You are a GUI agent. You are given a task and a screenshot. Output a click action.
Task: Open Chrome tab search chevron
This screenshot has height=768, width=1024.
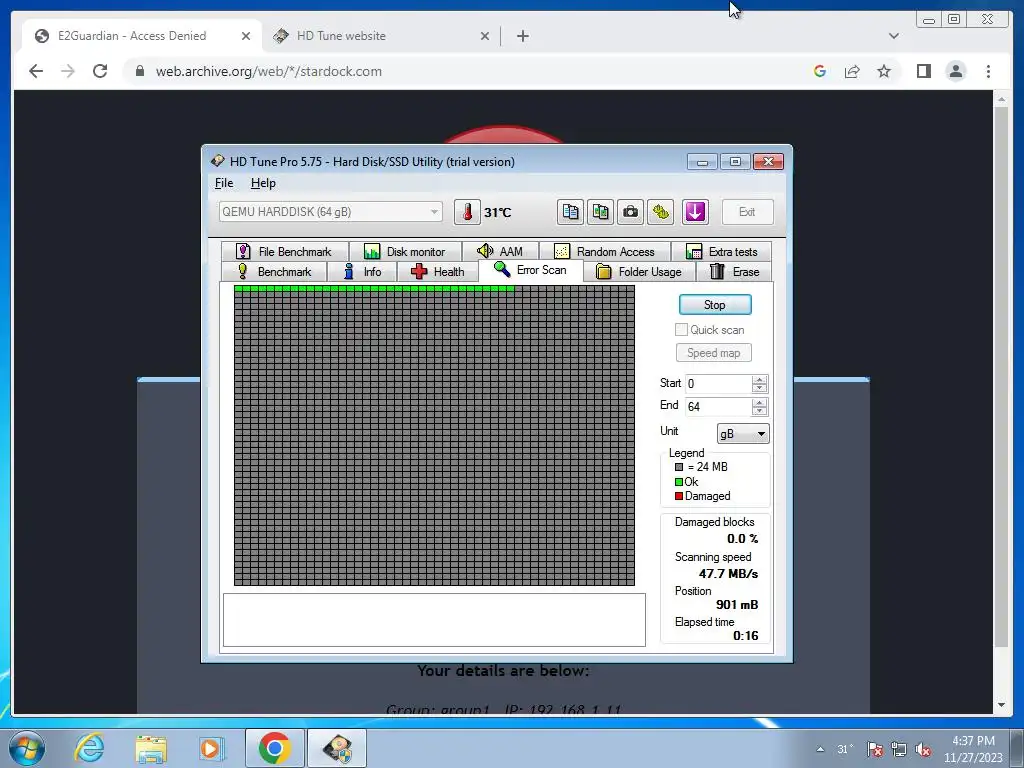click(894, 36)
